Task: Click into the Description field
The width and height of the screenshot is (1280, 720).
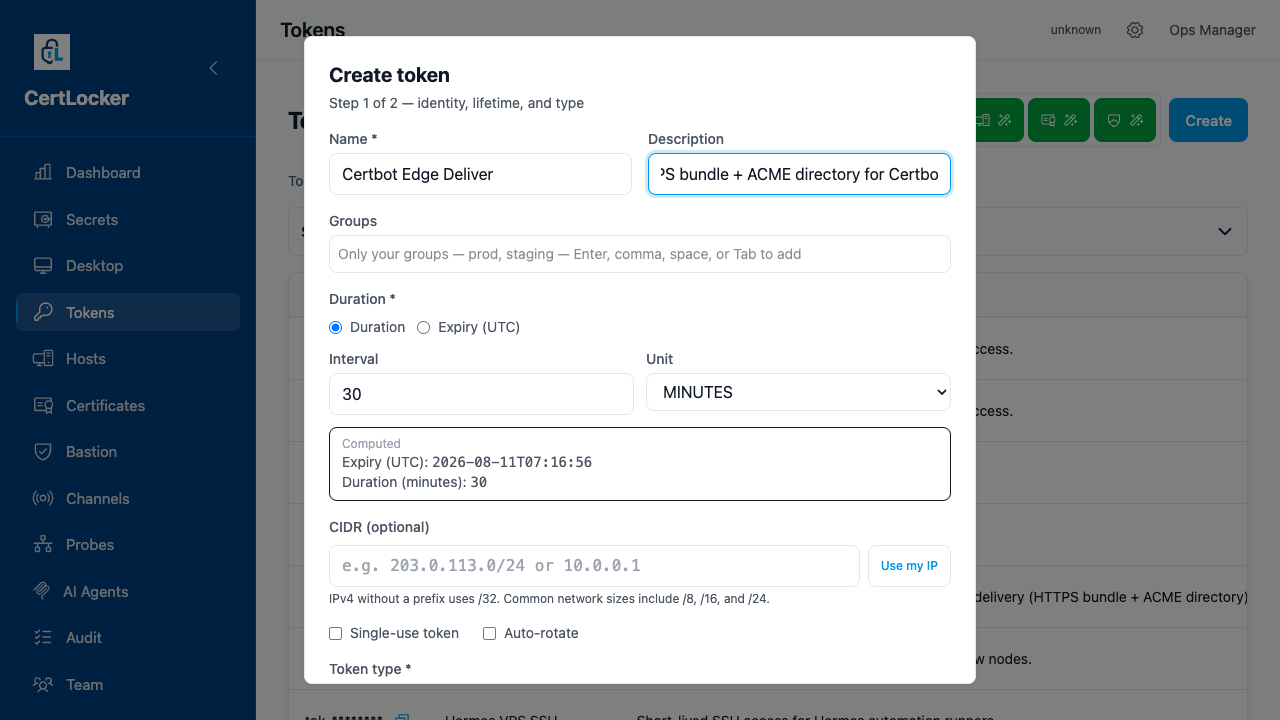Action: pyautogui.click(x=799, y=174)
